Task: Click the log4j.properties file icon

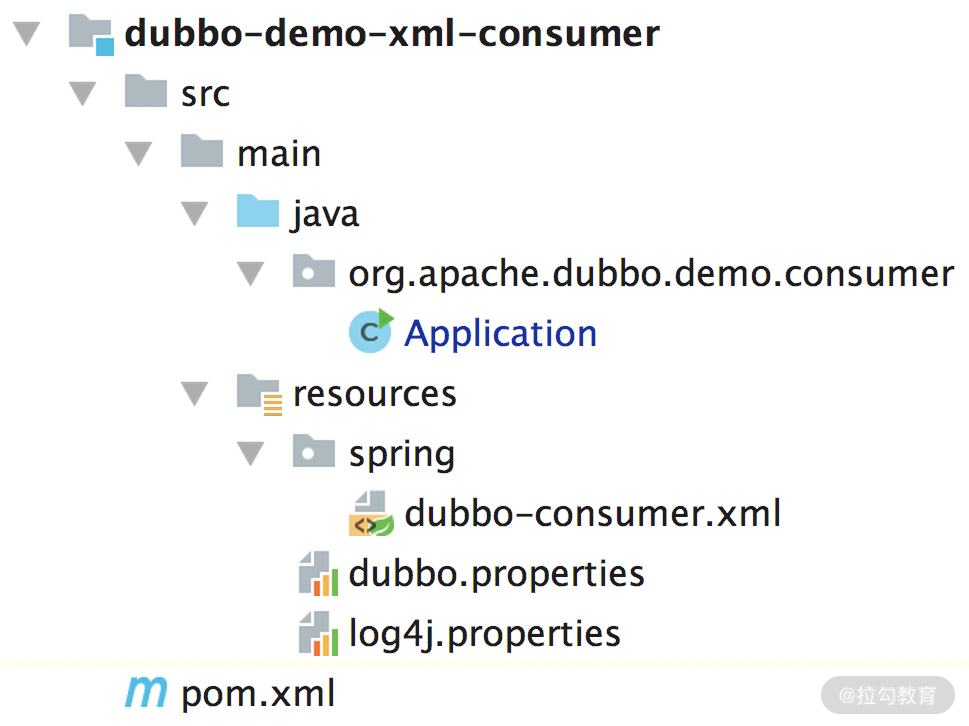Action: point(318,634)
